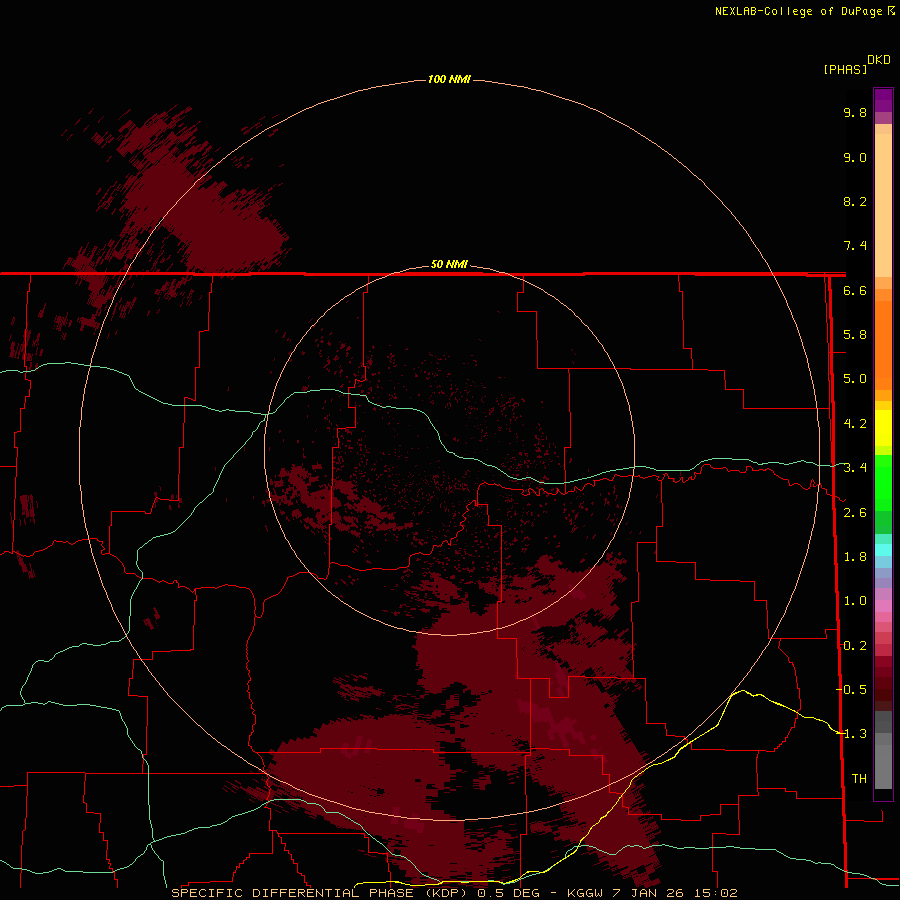
Task: Click the DKD label above the scale
Action: (879, 59)
